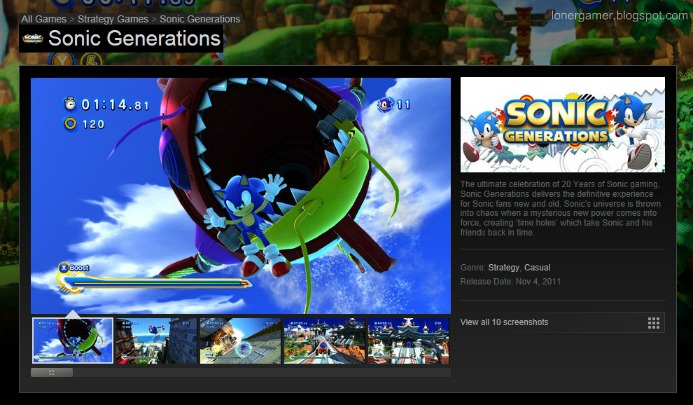Open the Strategy genre link

(503, 267)
